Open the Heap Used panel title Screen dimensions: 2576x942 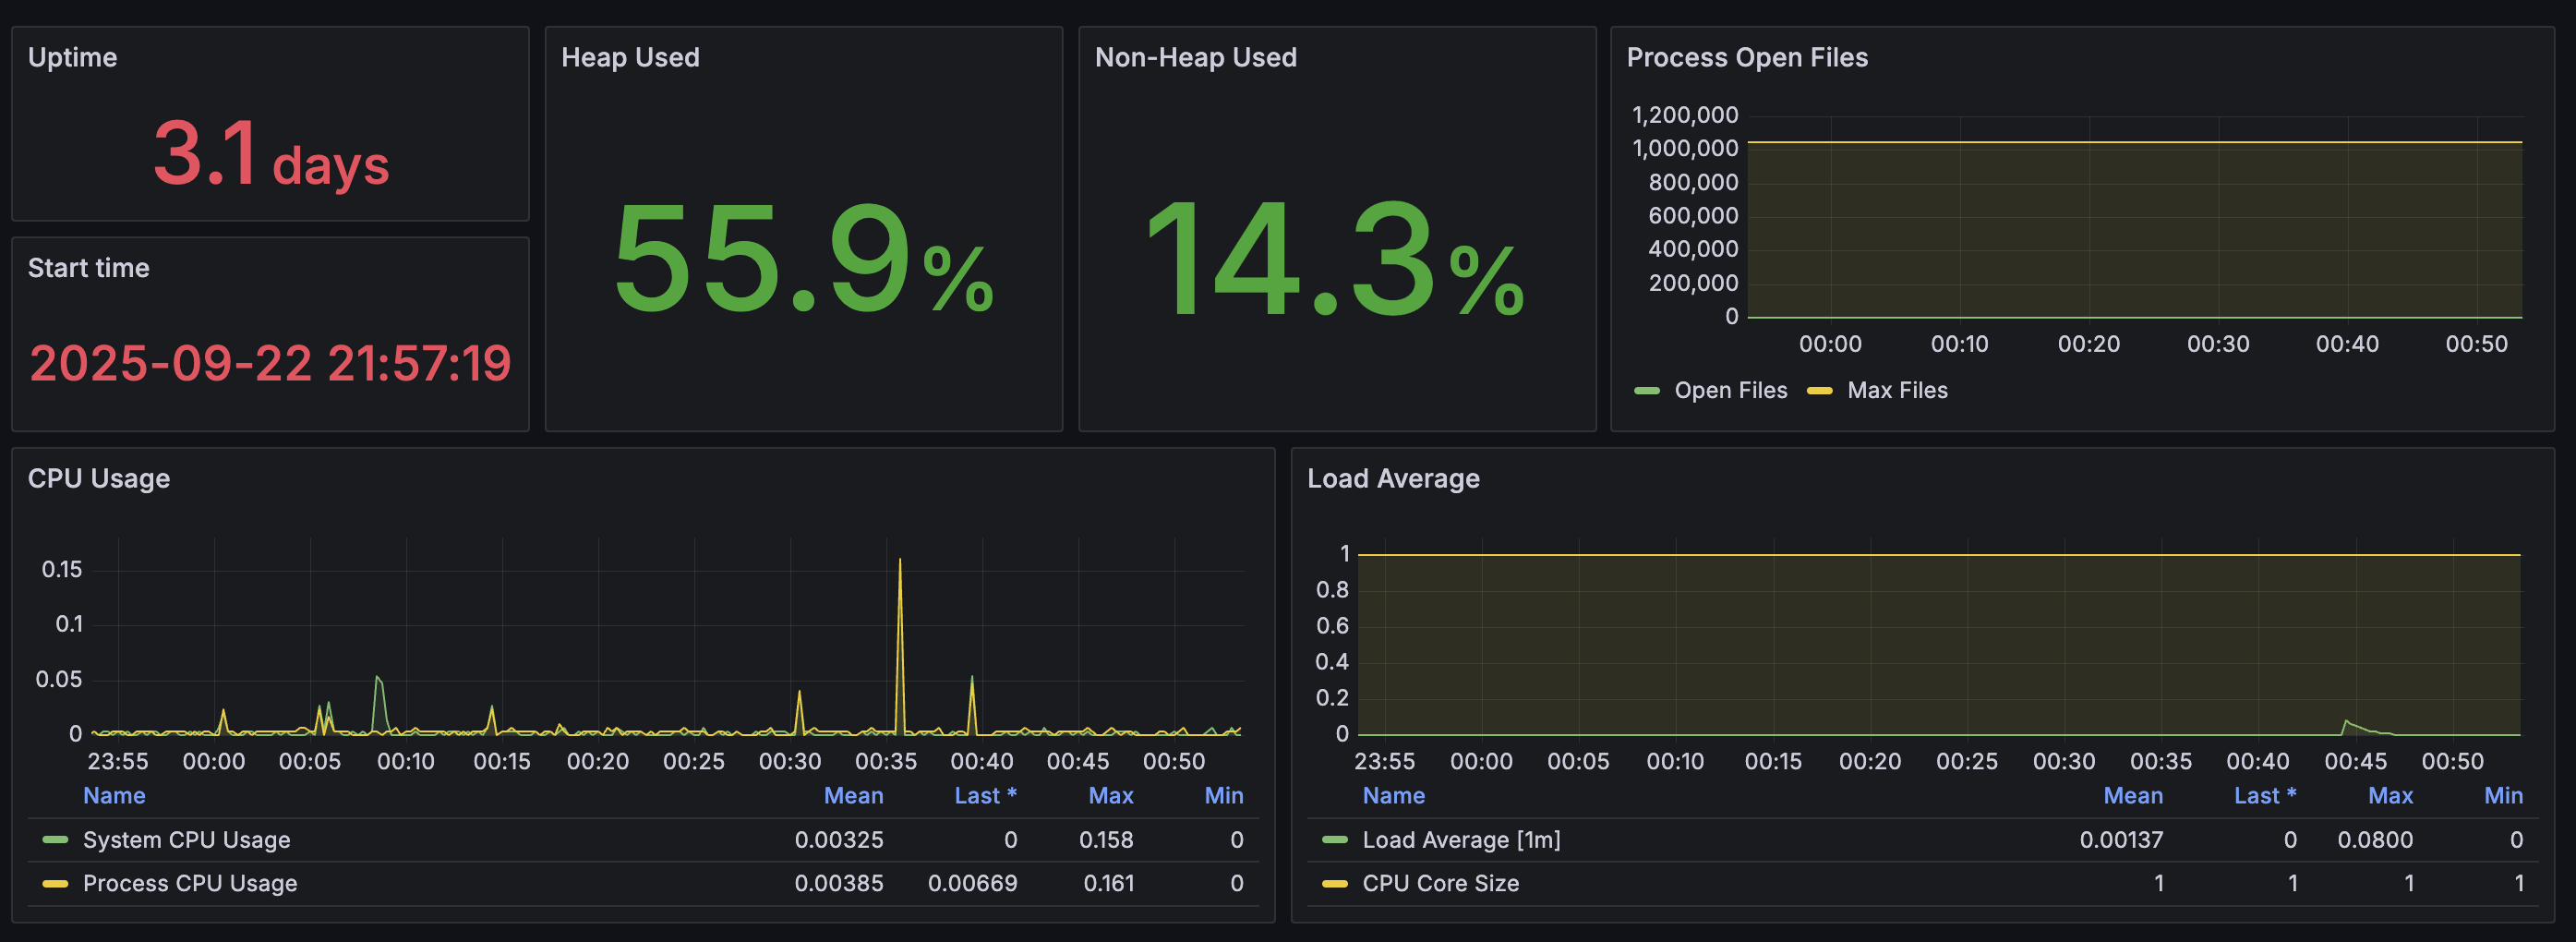click(x=630, y=57)
